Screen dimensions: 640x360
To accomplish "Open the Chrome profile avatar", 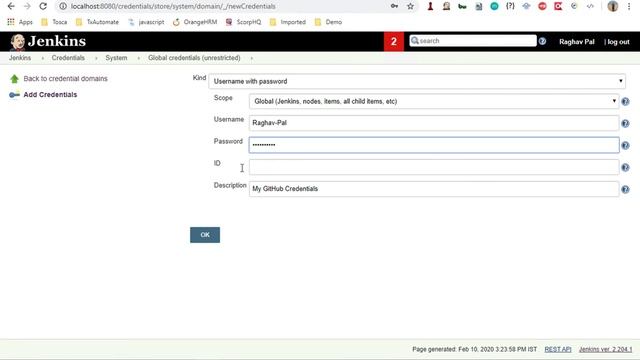I will click(x=613, y=6).
